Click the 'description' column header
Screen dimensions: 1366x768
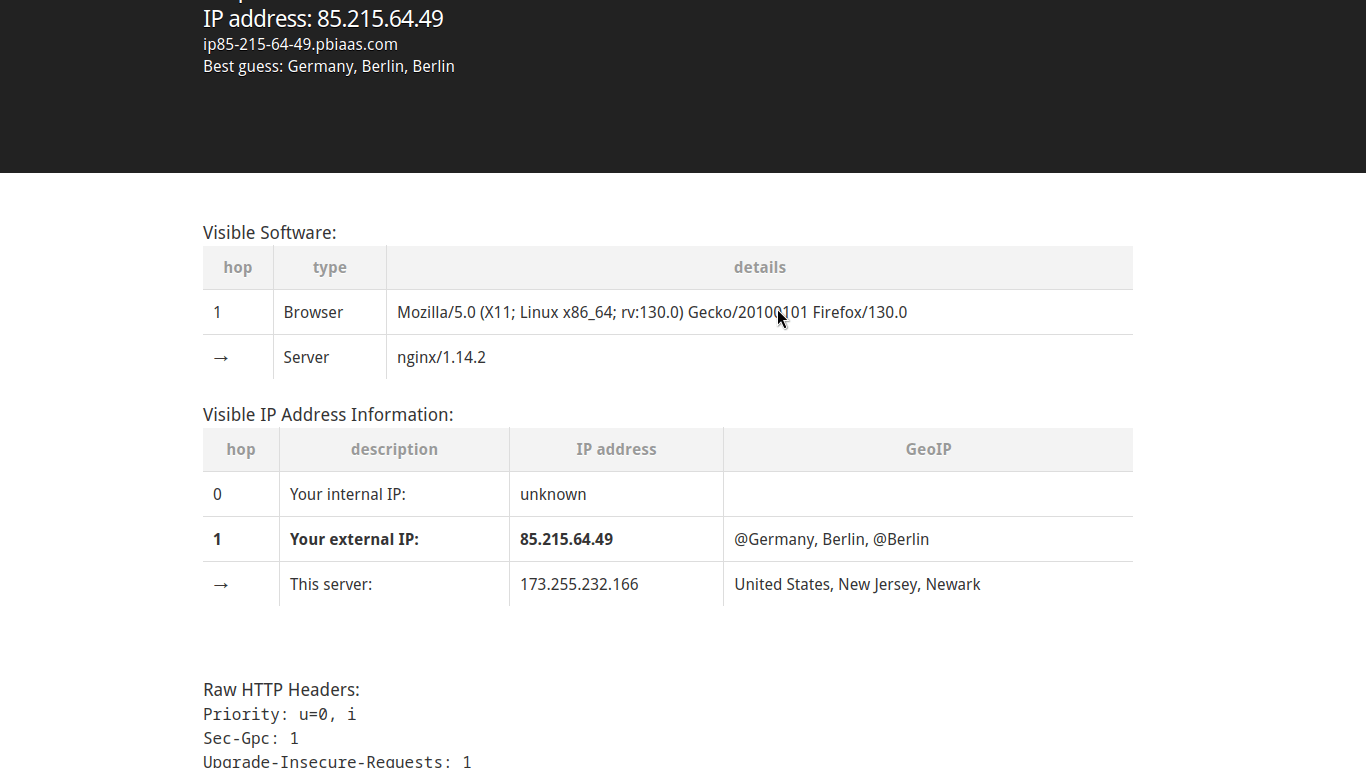click(394, 449)
